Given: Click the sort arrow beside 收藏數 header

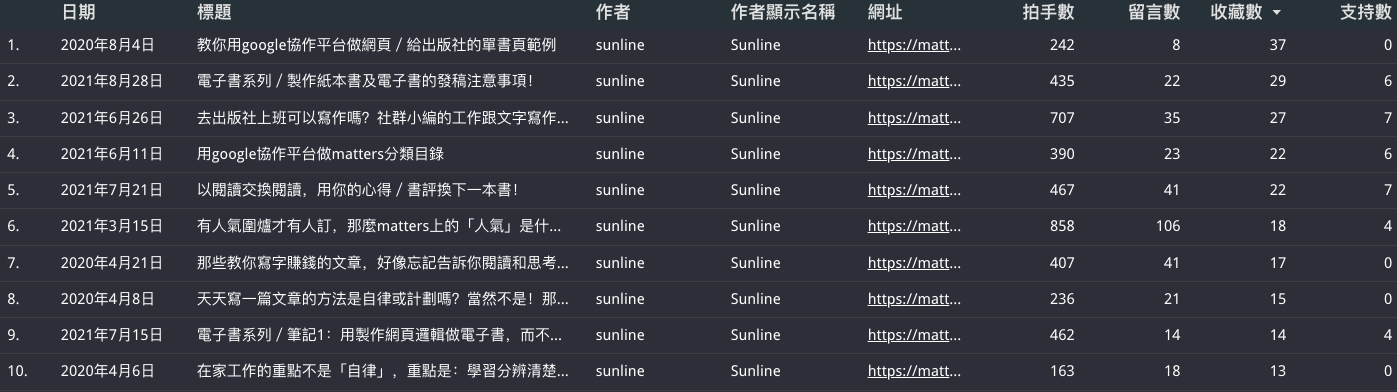Looking at the screenshot, I should click(1276, 14).
